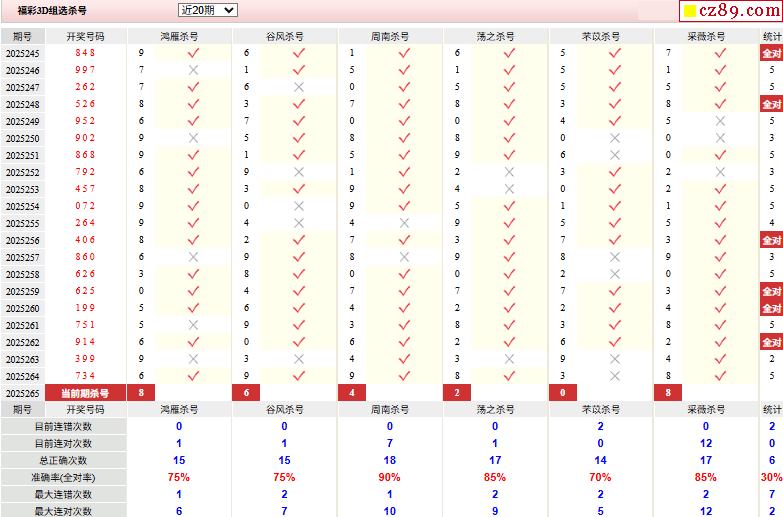783x517 pixels.
Task: Click red checkmark for 鸿雁杀号 in row 2025245
Action: point(193,53)
